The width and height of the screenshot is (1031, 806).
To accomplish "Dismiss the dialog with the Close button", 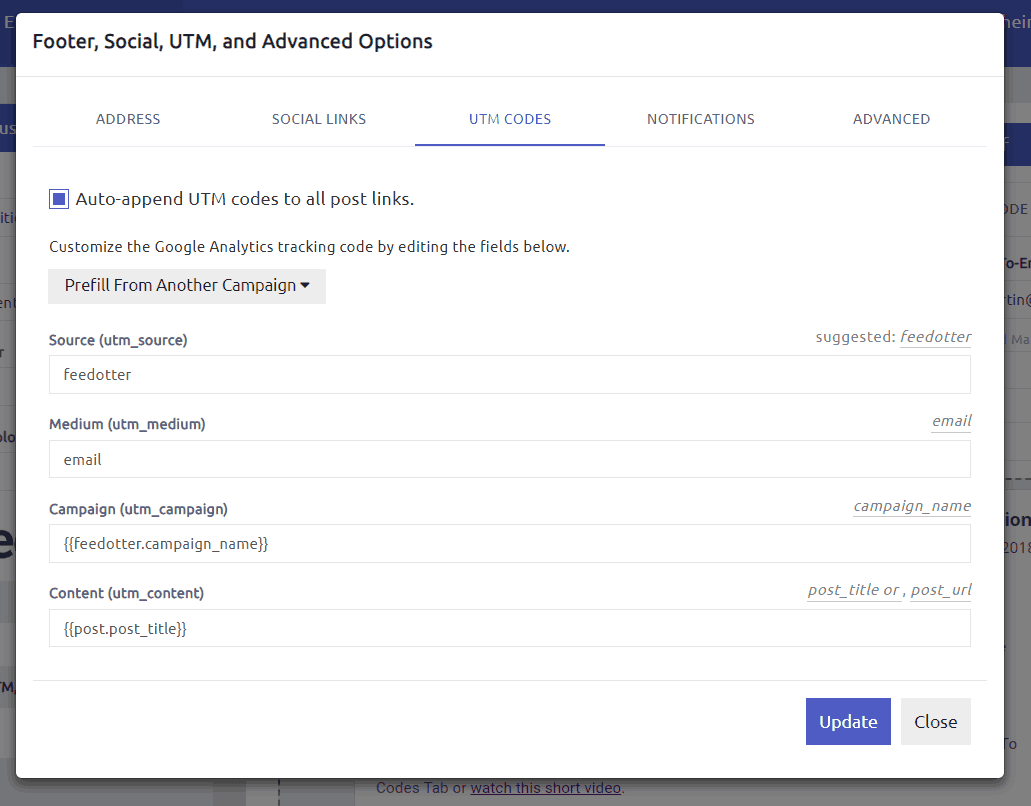I will coord(935,722).
